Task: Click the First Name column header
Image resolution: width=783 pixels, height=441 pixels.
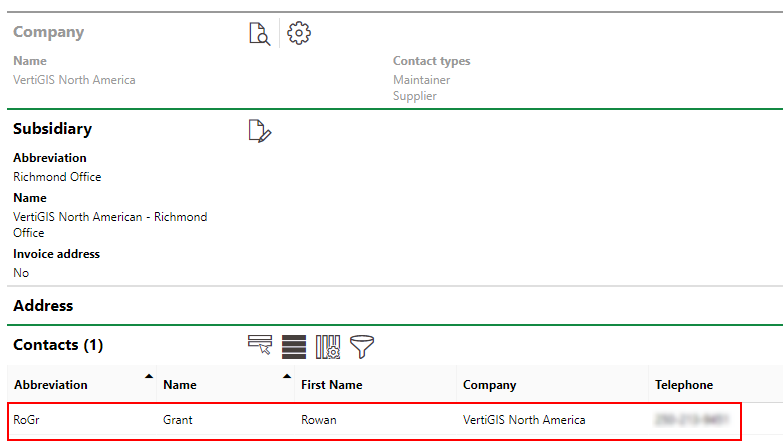Action: [x=331, y=385]
